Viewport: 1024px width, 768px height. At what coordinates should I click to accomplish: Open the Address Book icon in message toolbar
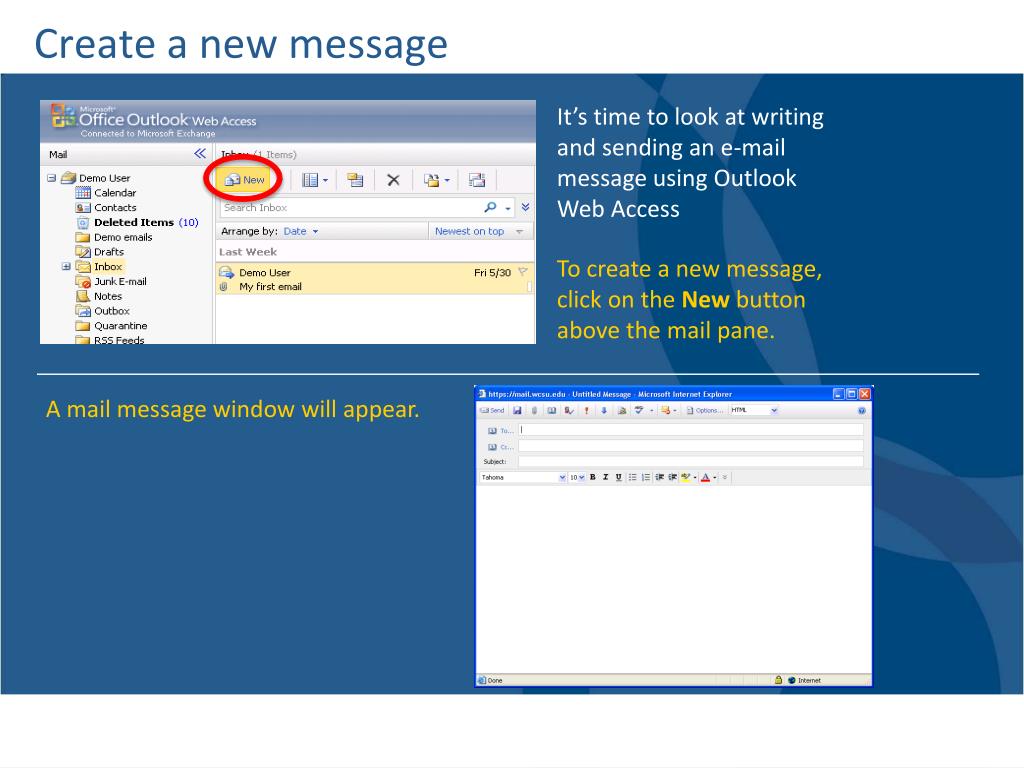coord(552,411)
